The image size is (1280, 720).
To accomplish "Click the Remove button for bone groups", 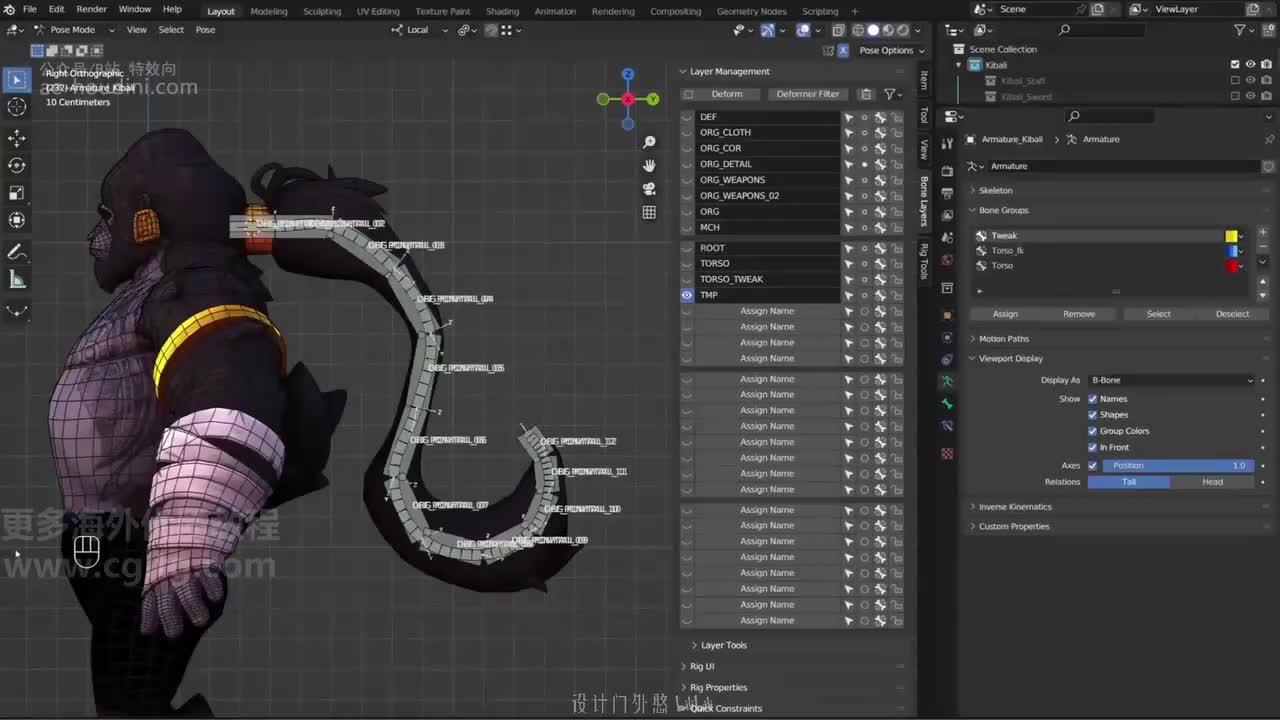I will (1079, 314).
